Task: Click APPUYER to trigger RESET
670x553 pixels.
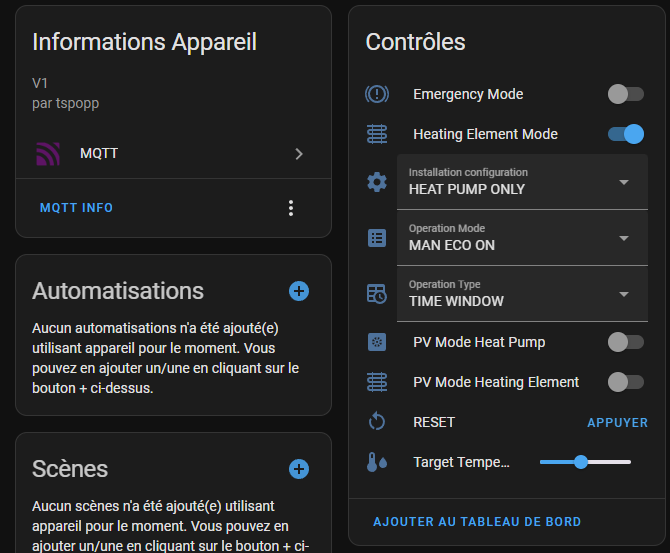Action: click(x=617, y=423)
